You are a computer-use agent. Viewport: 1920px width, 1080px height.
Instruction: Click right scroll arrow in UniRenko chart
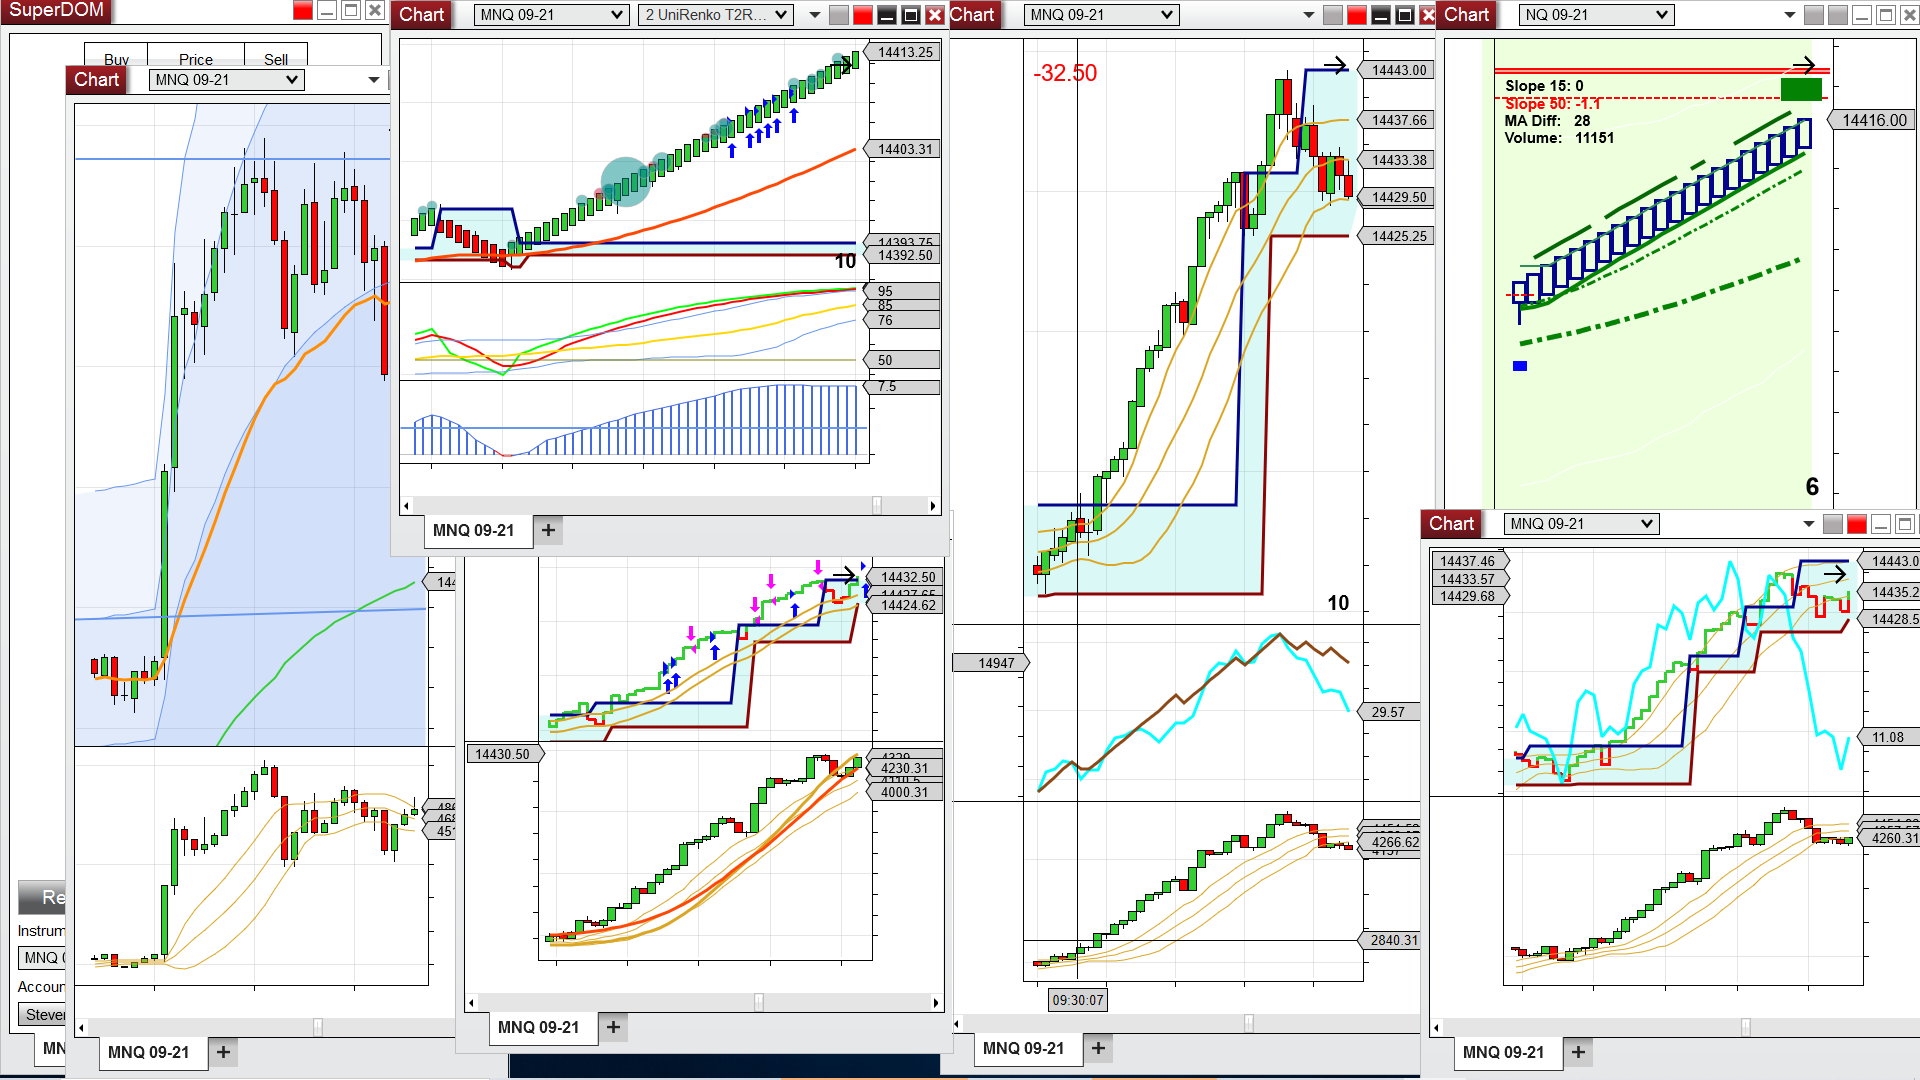933,506
